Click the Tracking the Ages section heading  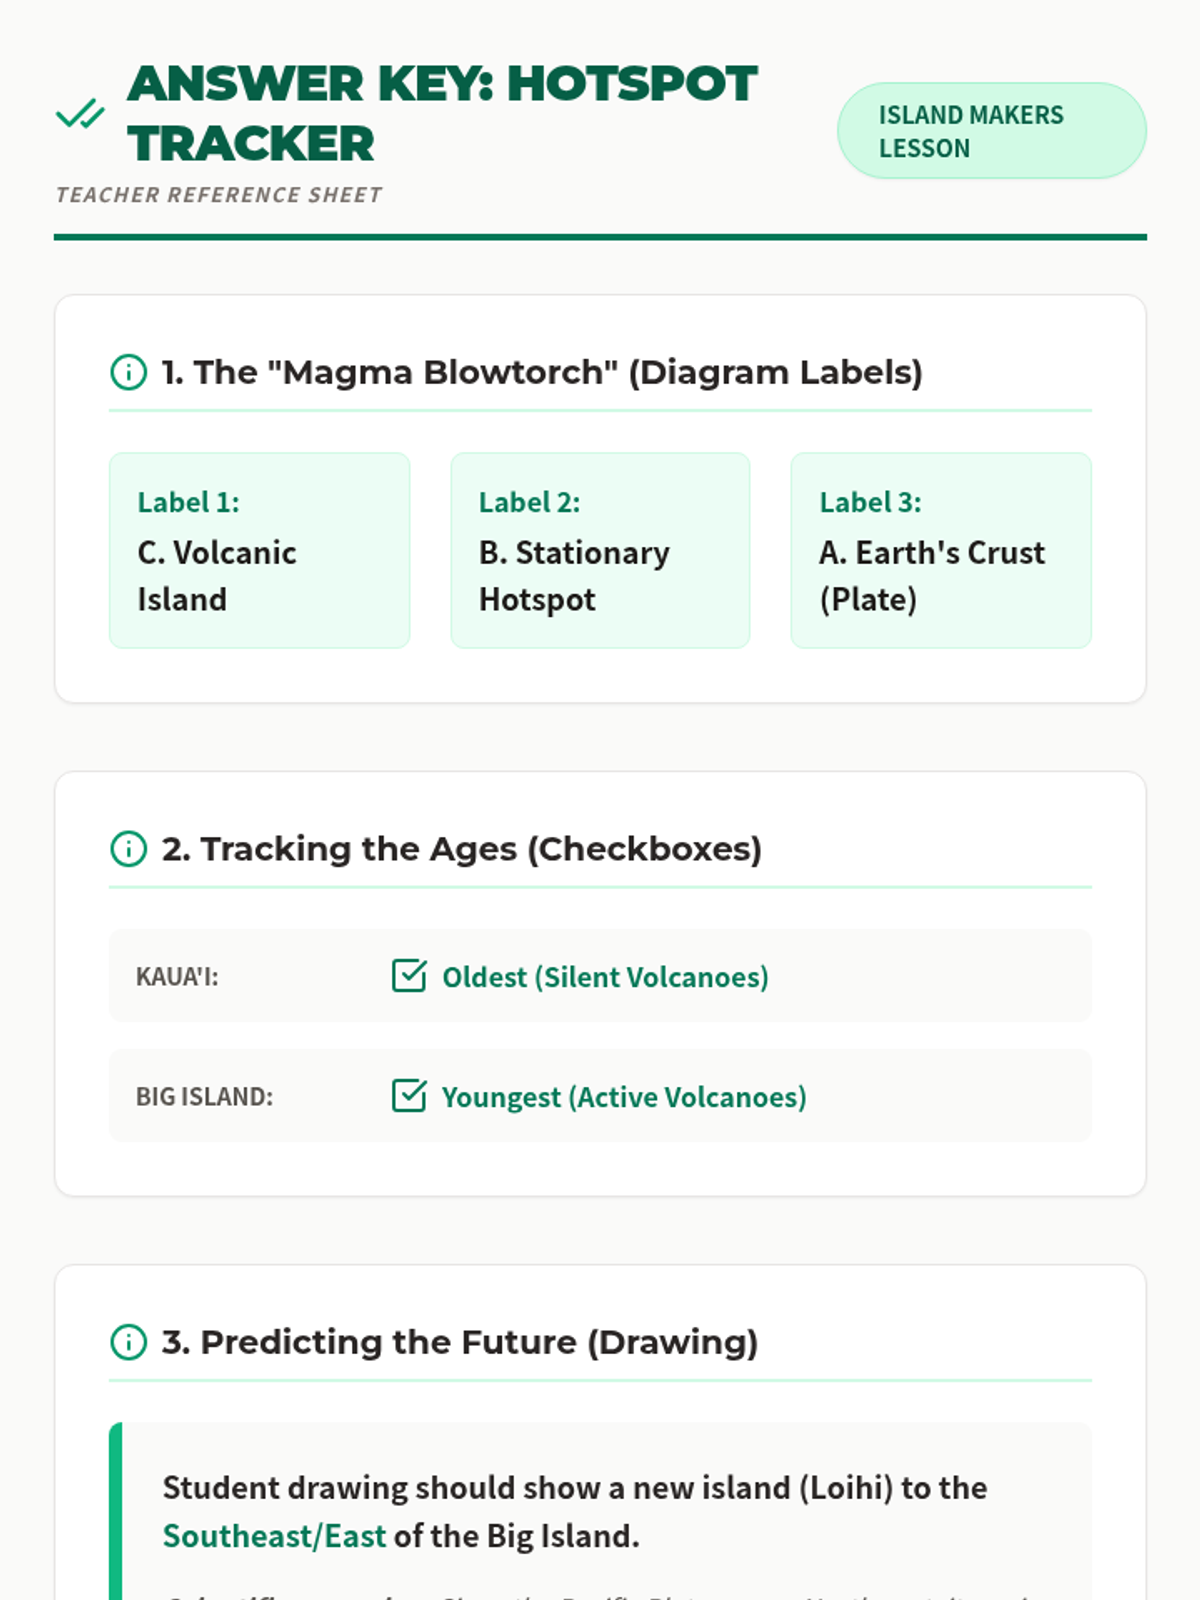tap(461, 849)
